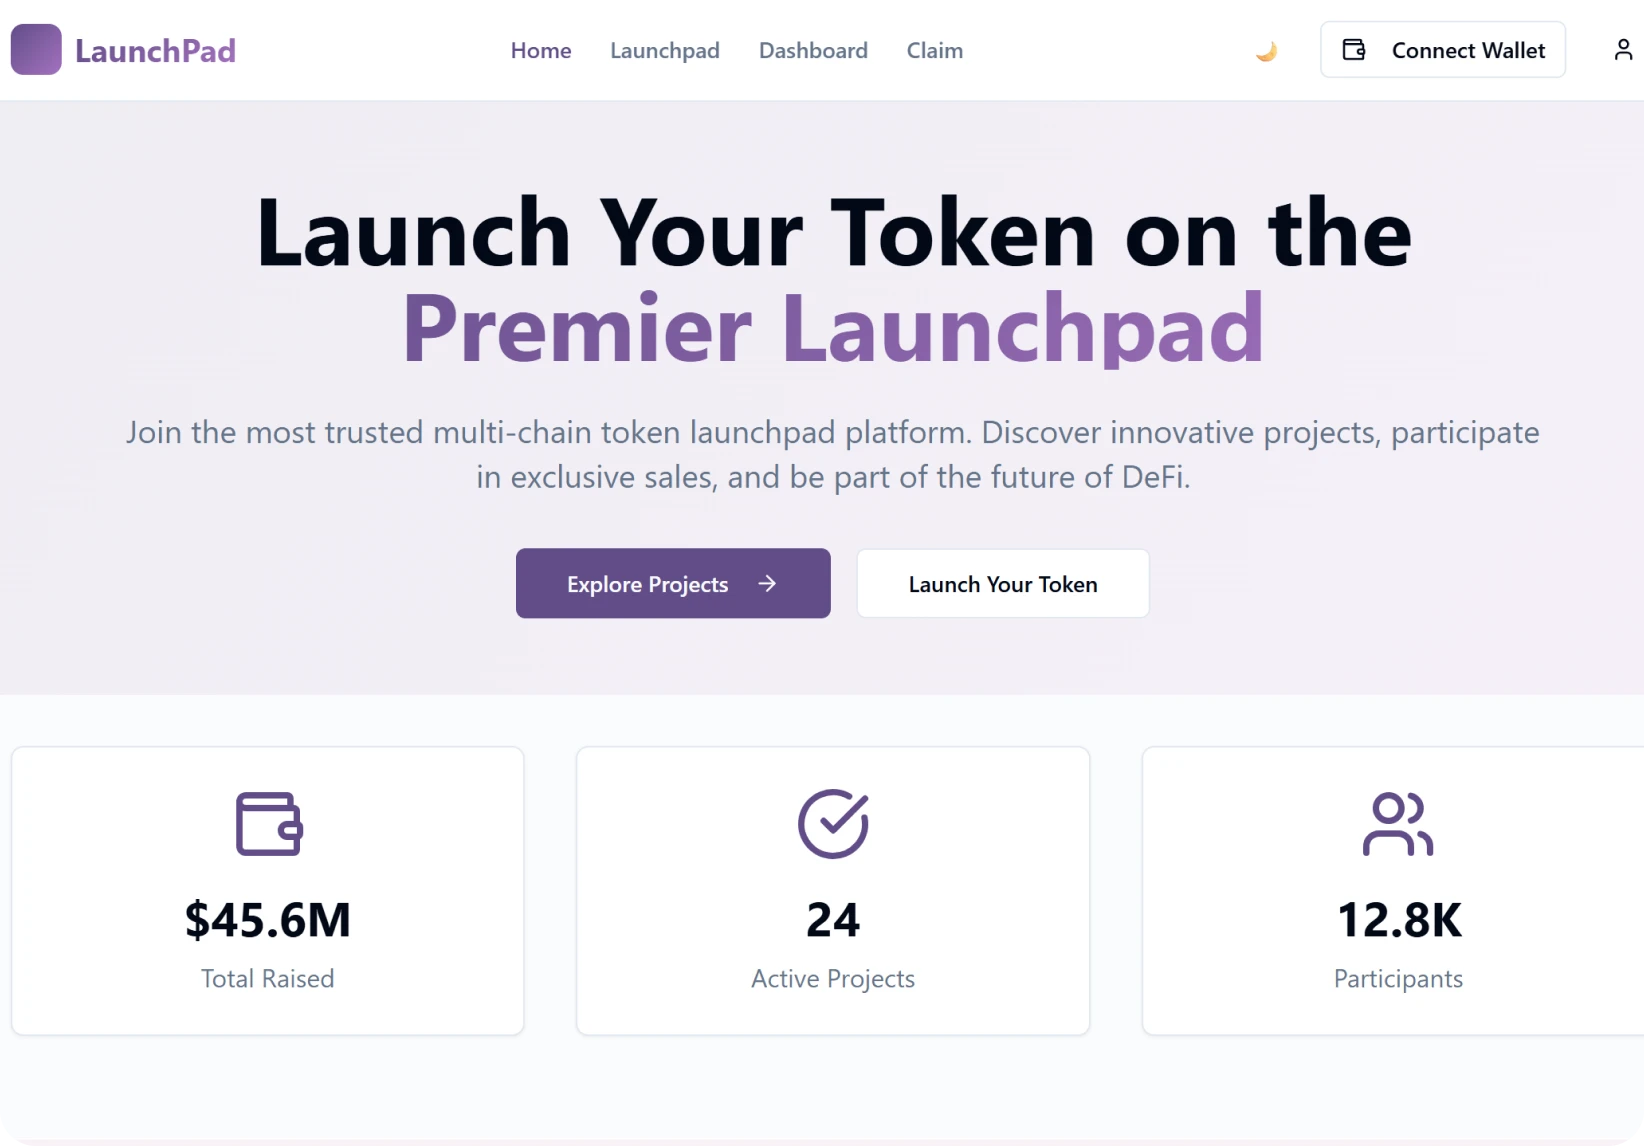
Task: Click the 24 Active Projects stat card
Action: coord(833,890)
